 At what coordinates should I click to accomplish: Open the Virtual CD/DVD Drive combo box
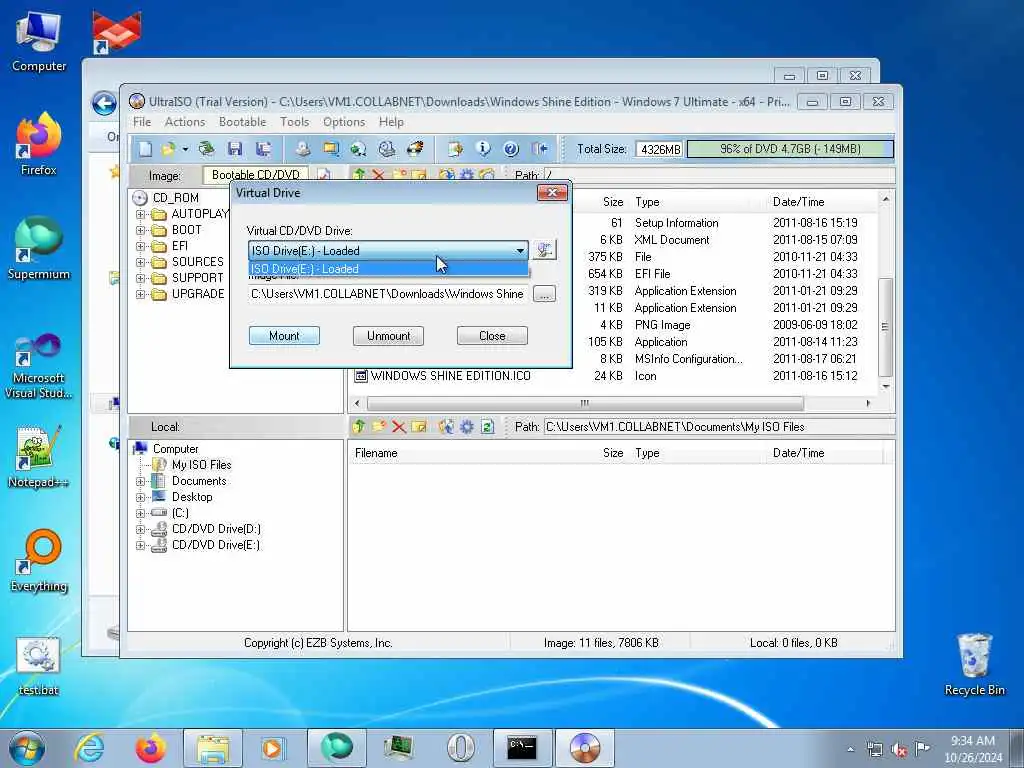[x=388, y=250]
